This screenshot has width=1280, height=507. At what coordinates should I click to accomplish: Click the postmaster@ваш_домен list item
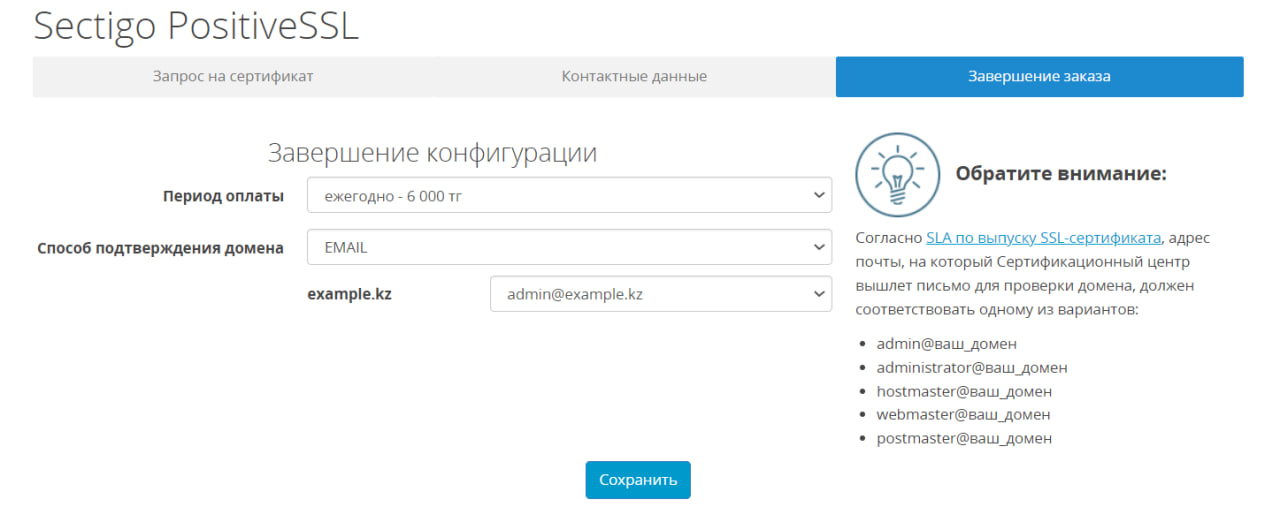(964, 439)
